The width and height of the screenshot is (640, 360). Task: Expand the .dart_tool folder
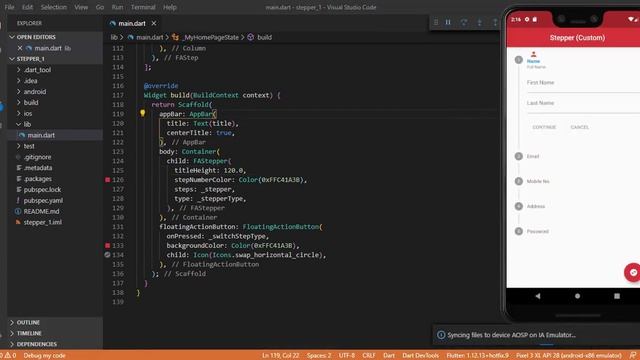pyautogui.click(x=18, y=70)
